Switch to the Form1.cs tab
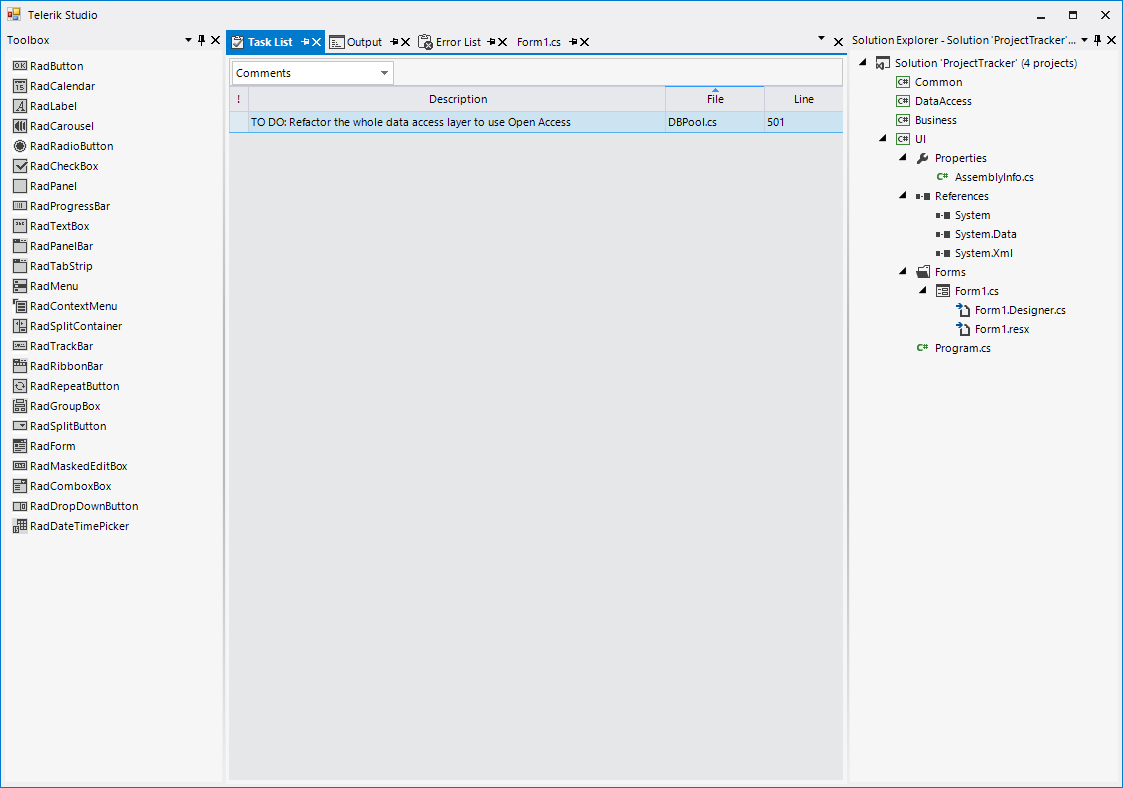 click(539, 42)
